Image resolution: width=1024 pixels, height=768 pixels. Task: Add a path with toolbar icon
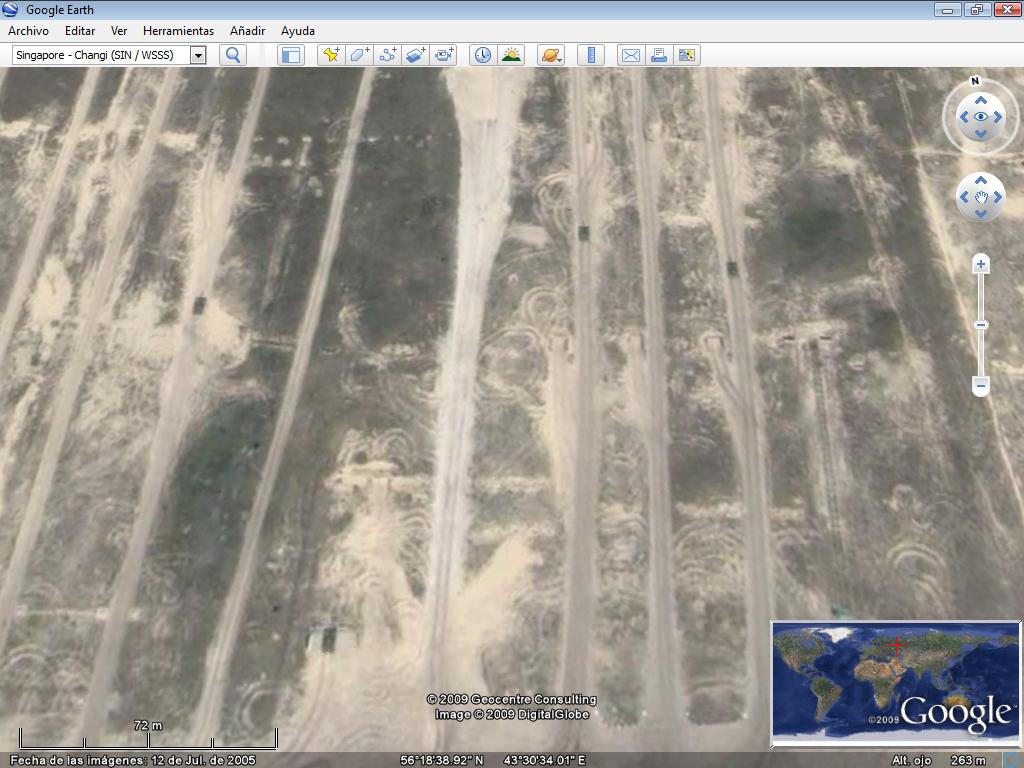pos(388,55)
